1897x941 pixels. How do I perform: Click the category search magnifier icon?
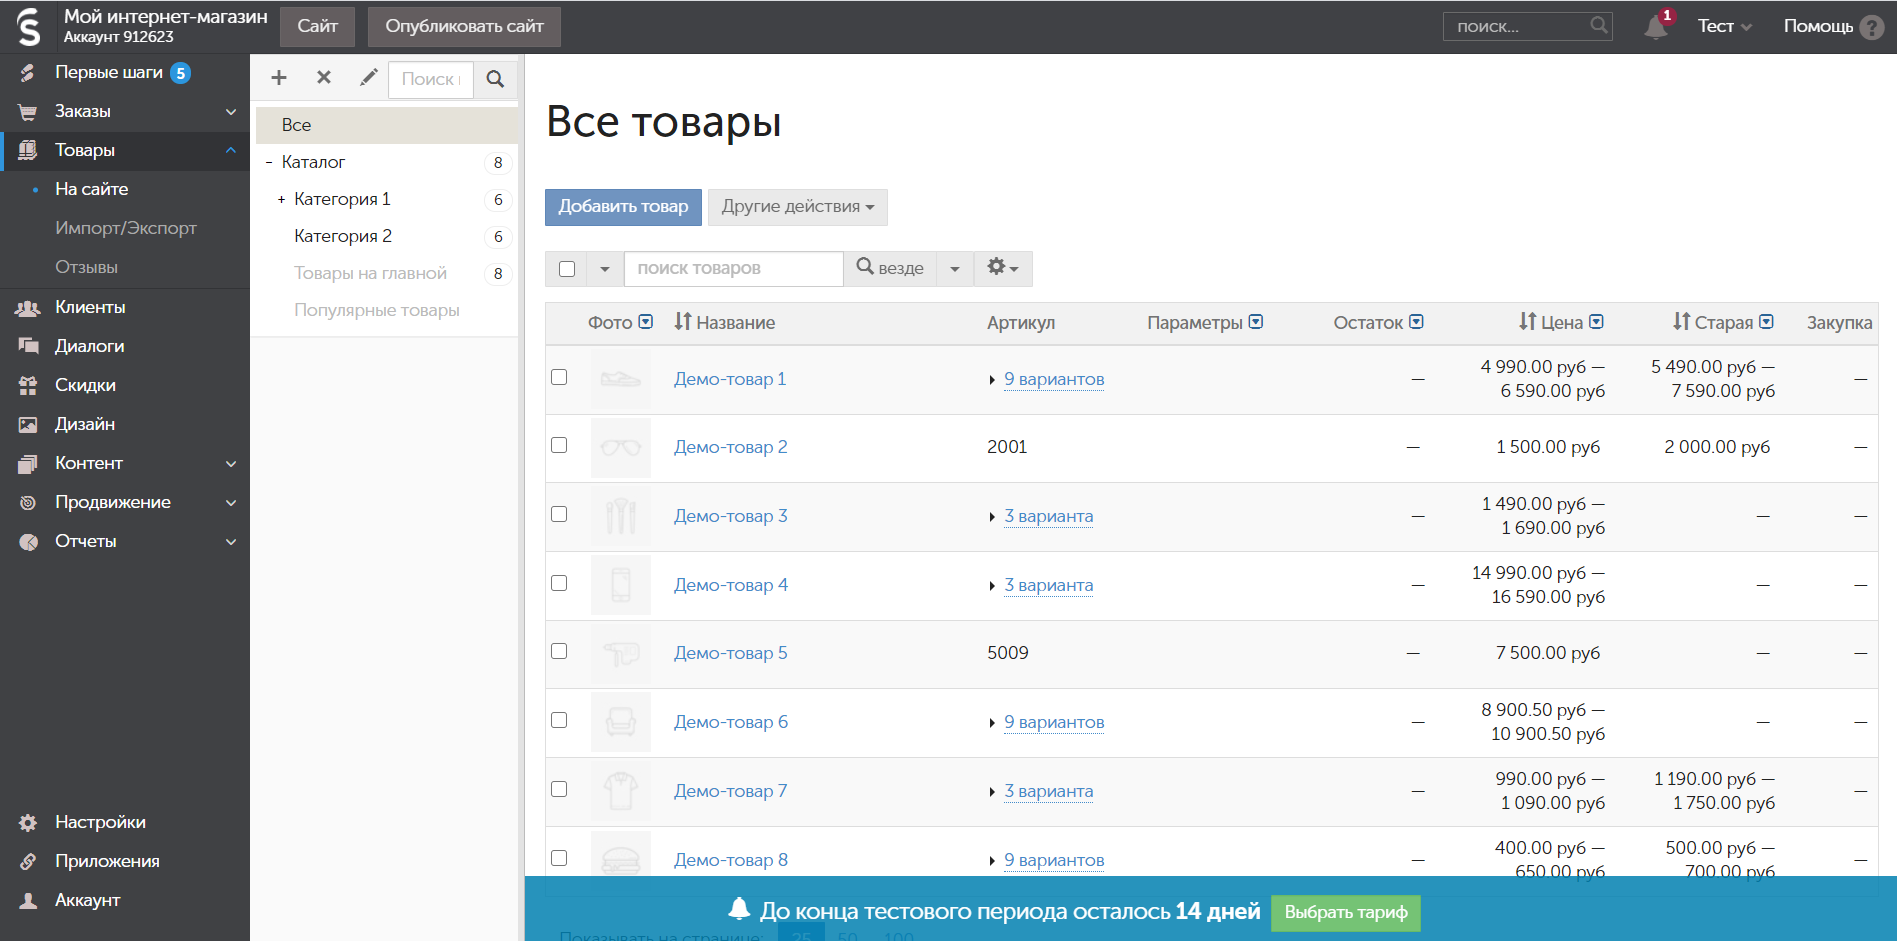pos(495,79)
